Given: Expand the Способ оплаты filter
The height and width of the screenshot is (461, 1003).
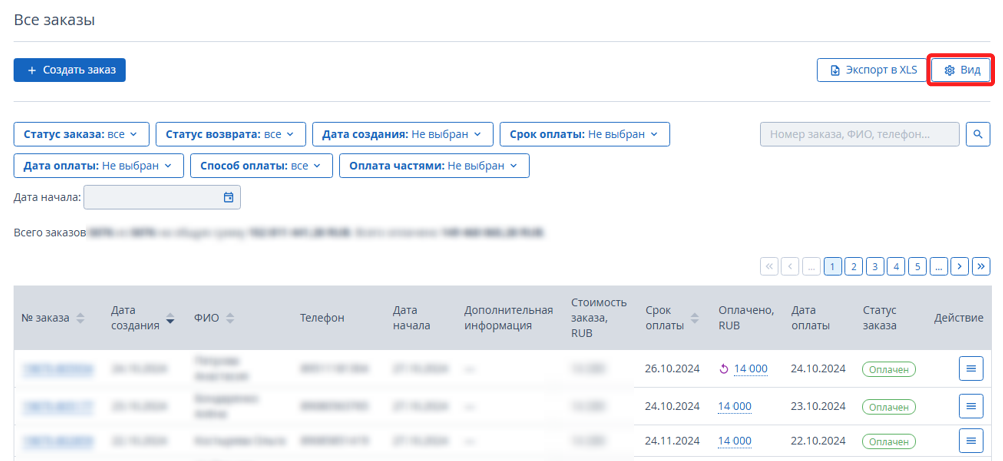Looking at the screenshot, I should coord(261,166).
